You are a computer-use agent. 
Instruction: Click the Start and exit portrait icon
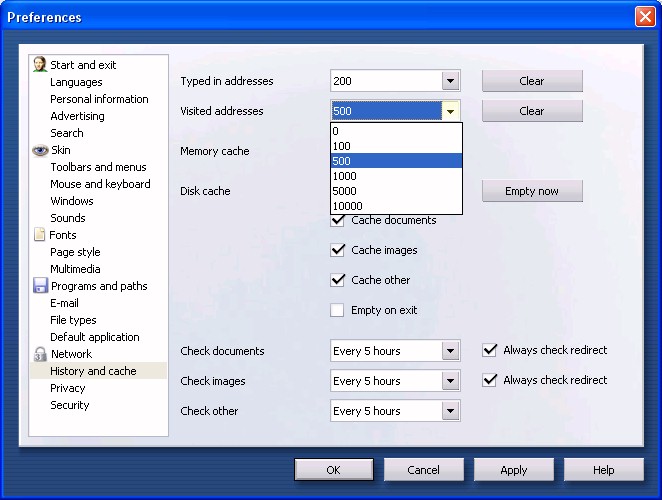pos(40,65)
